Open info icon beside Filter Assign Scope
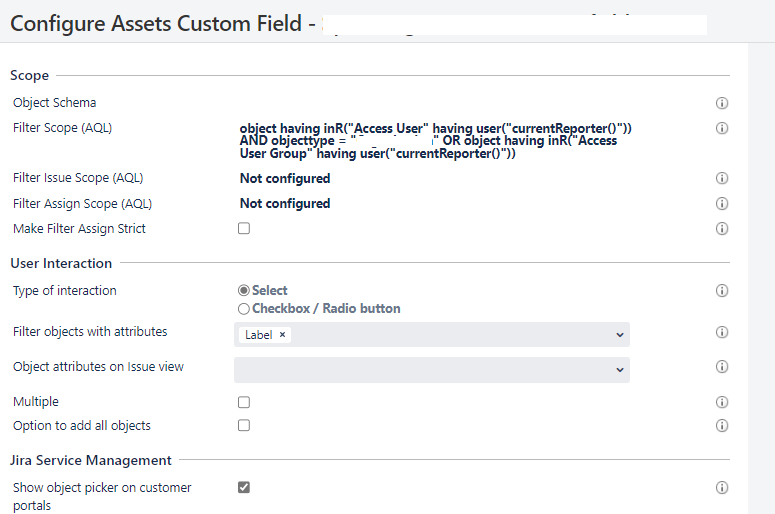This screenshot has width=775, height=514. [722, 203]
